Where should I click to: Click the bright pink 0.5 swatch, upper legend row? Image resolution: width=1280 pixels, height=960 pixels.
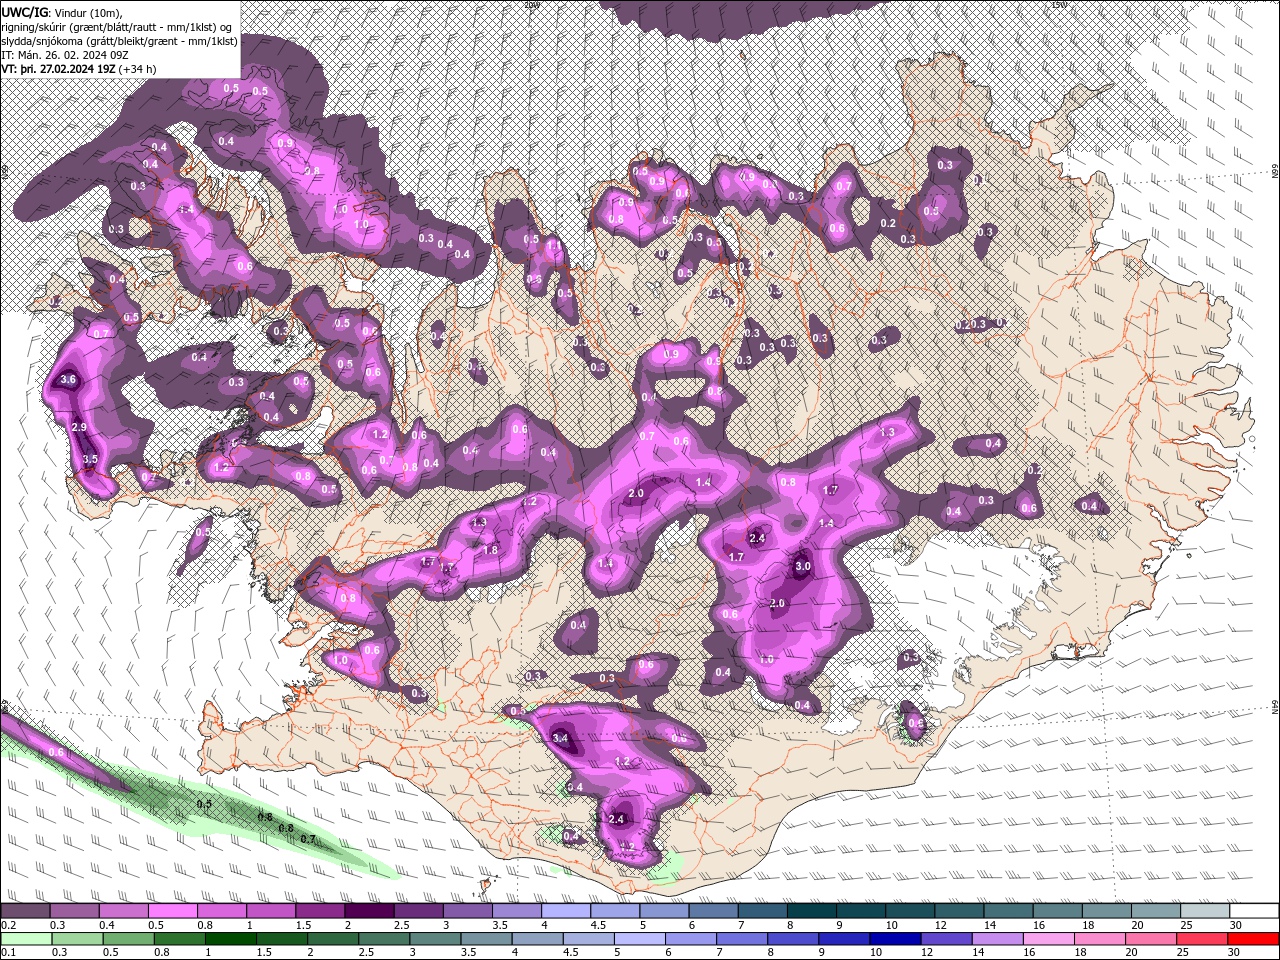[x=172, y=911]
